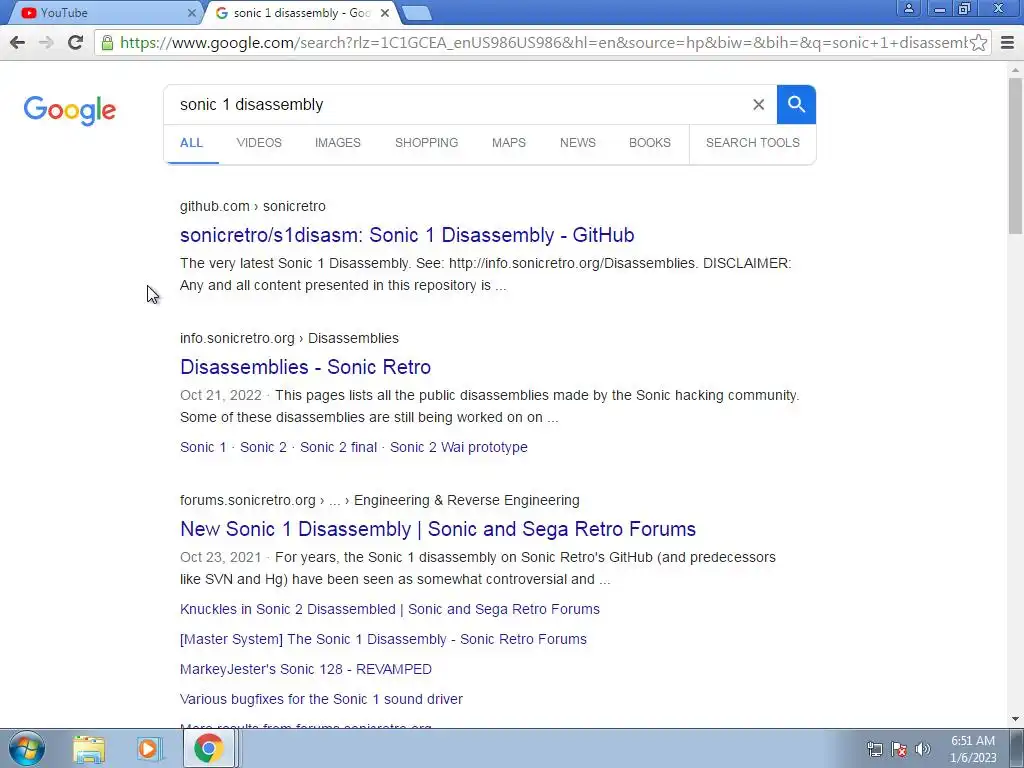The width and height of the screenshot is (1024, 768).
Task: Switch to MAPS results
Action: point(509,143)
